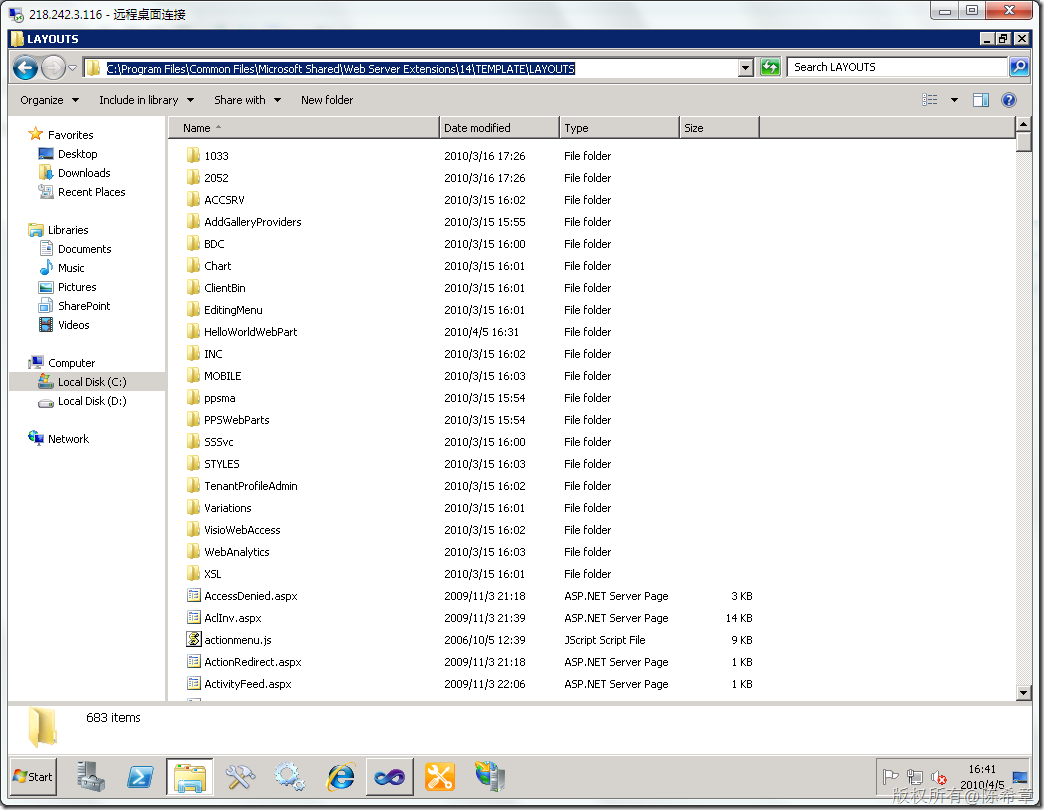
Task: Open Server Manager from the taskbar
Action: coord(91,776)
